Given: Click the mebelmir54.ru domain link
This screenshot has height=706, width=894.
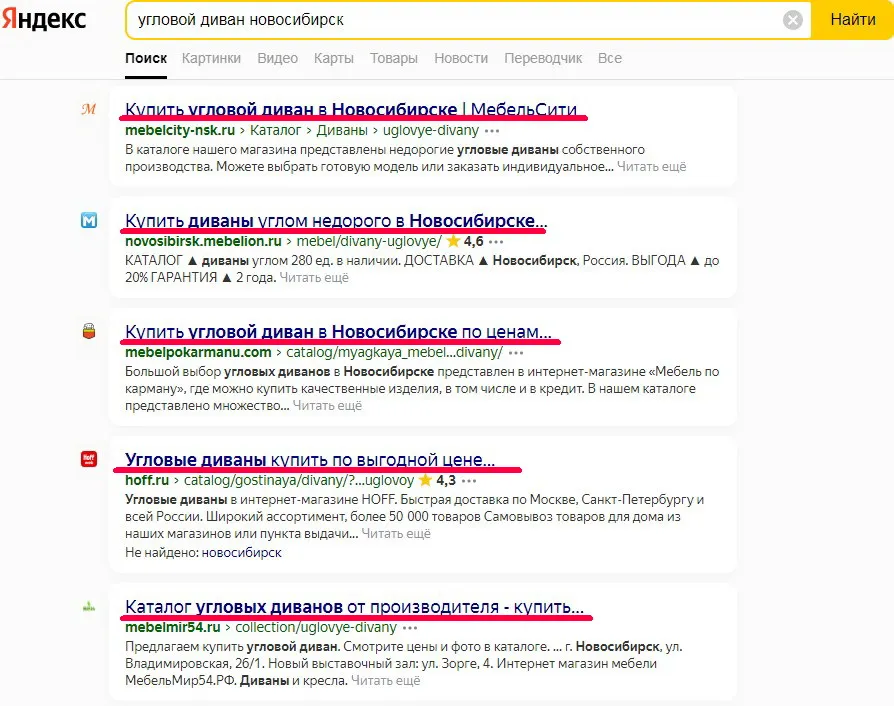Looking at the screenshot, I should tap(173, 627).
